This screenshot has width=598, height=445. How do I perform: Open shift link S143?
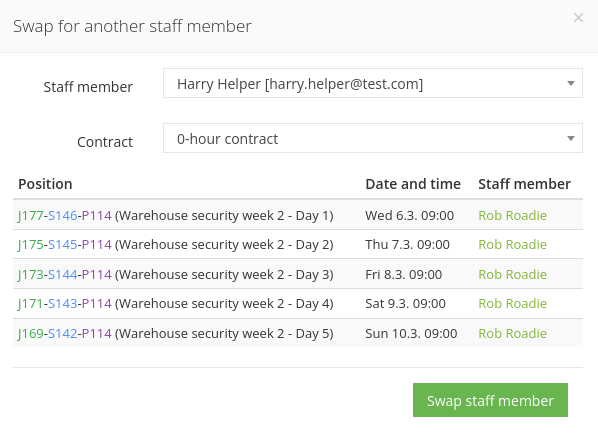pyautogui.click(x=63, y=304)
